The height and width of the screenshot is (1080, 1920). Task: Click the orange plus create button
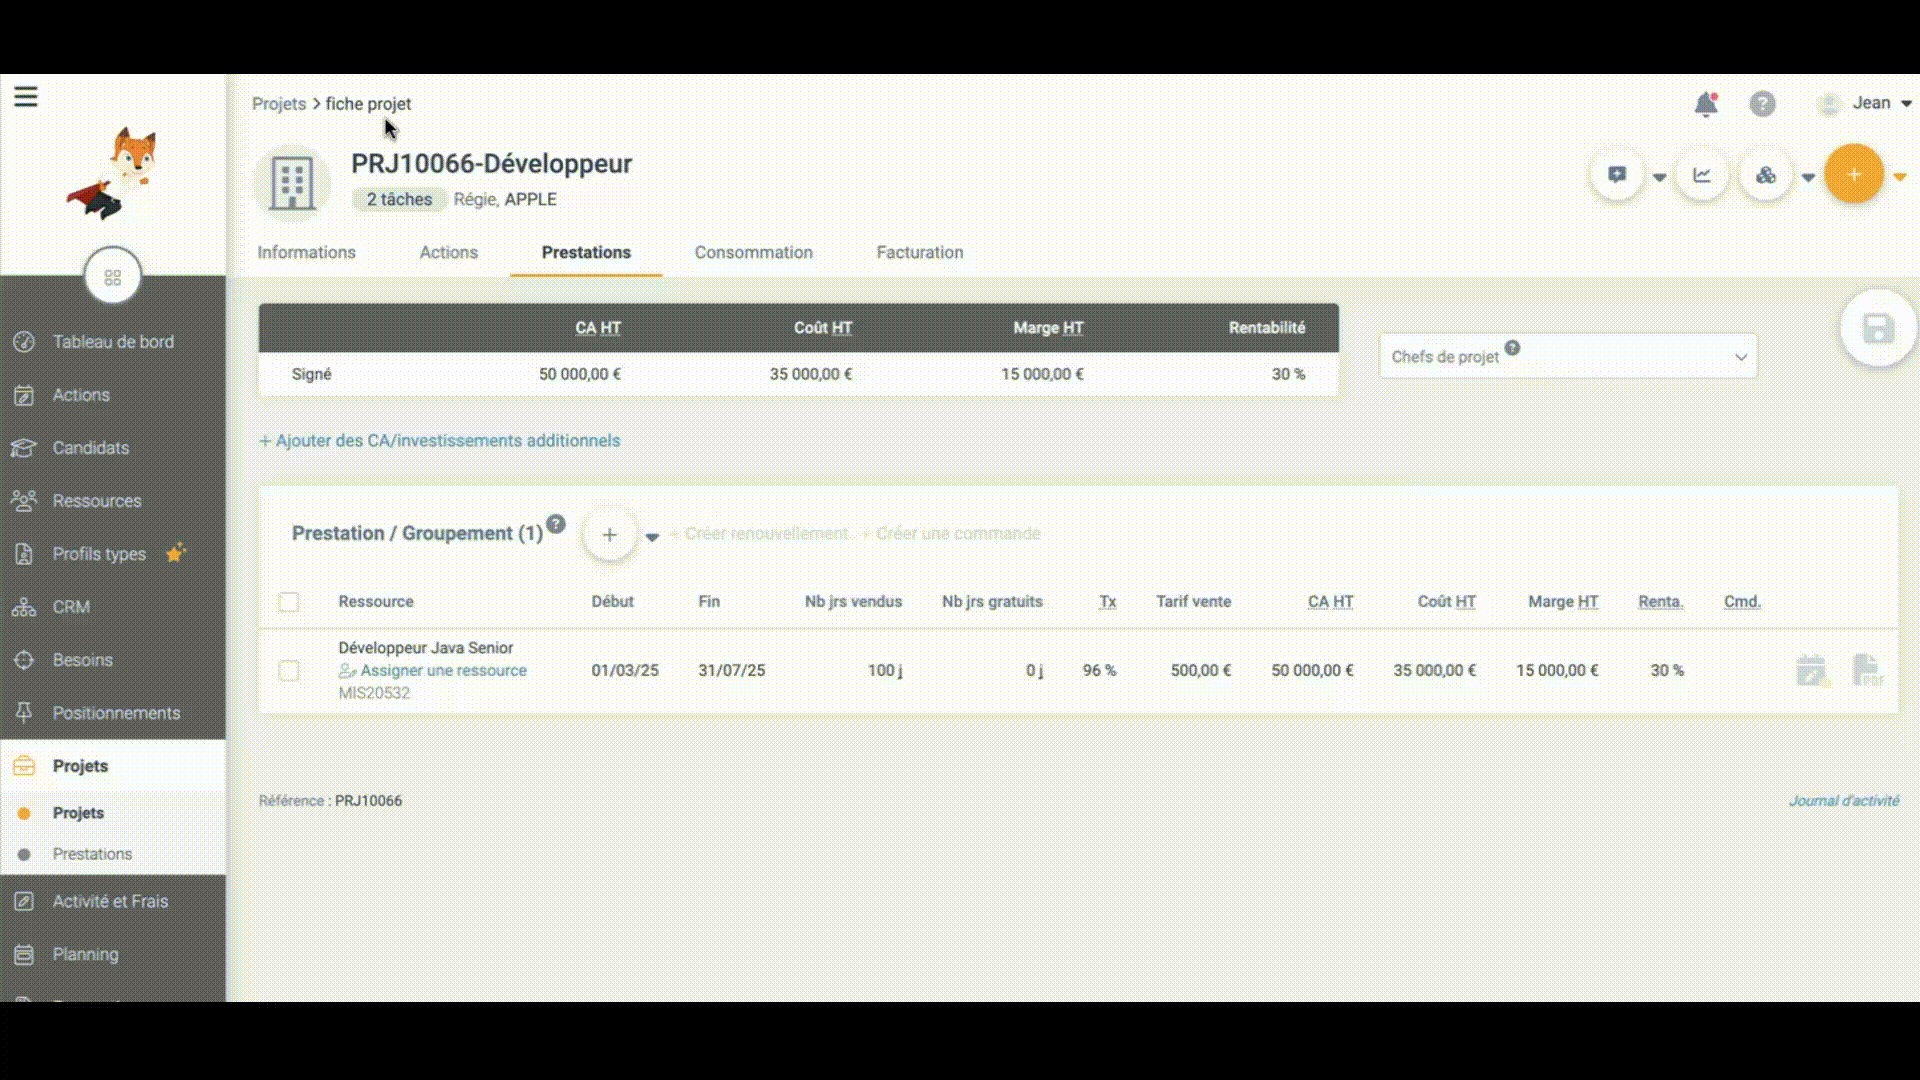pyautogui.click(x=1853, y=175)
